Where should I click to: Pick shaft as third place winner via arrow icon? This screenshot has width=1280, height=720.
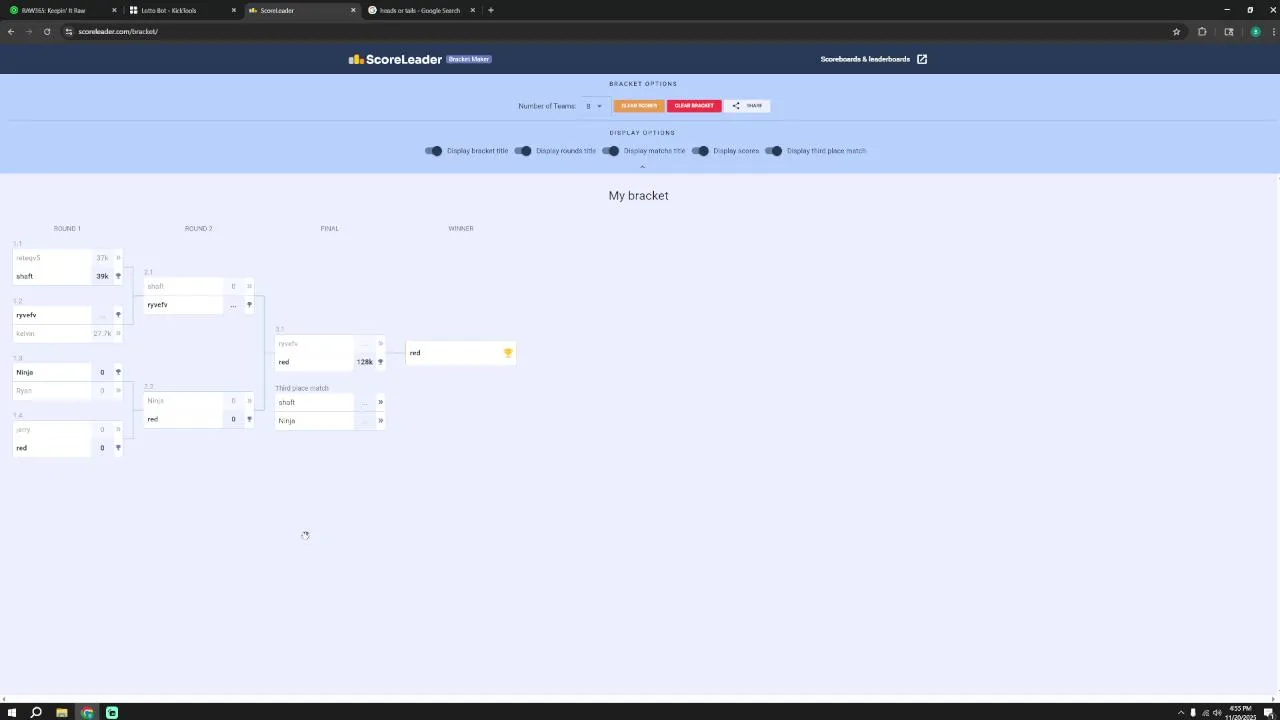coord(380,402)
